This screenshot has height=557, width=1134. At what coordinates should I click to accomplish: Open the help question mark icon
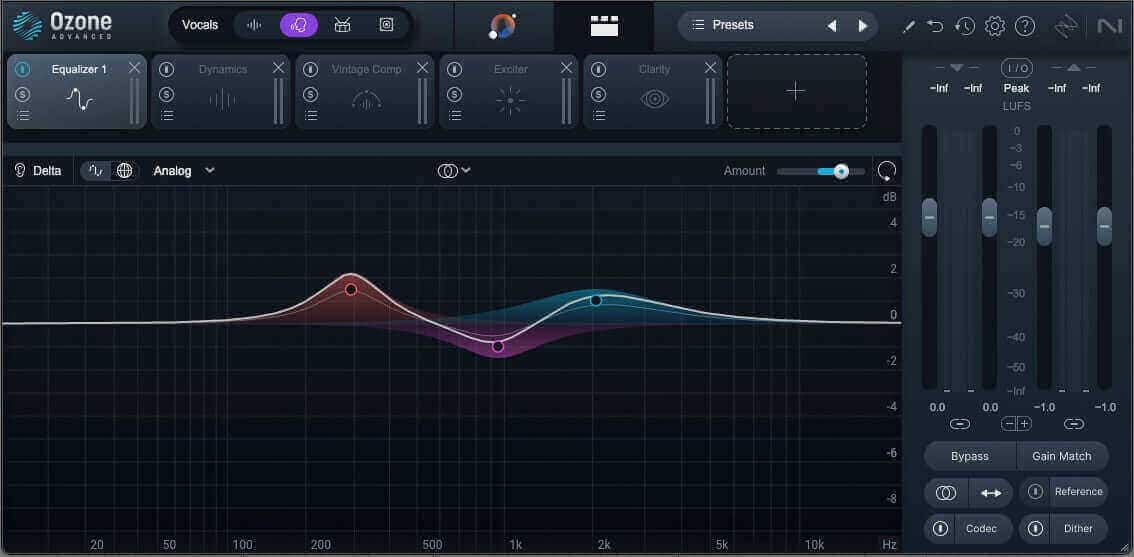coord(1025,27)
